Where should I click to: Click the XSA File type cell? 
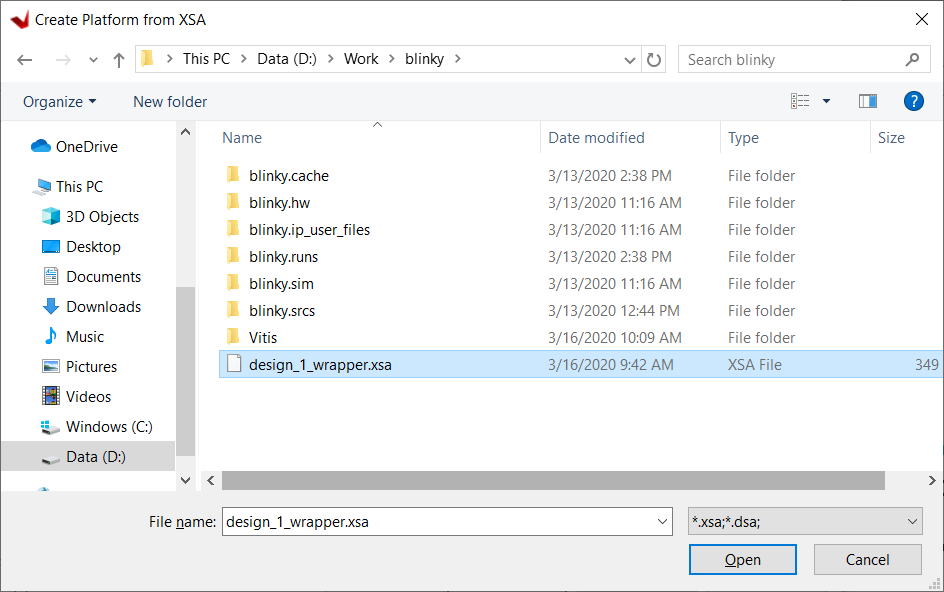(x=754, y=365)
